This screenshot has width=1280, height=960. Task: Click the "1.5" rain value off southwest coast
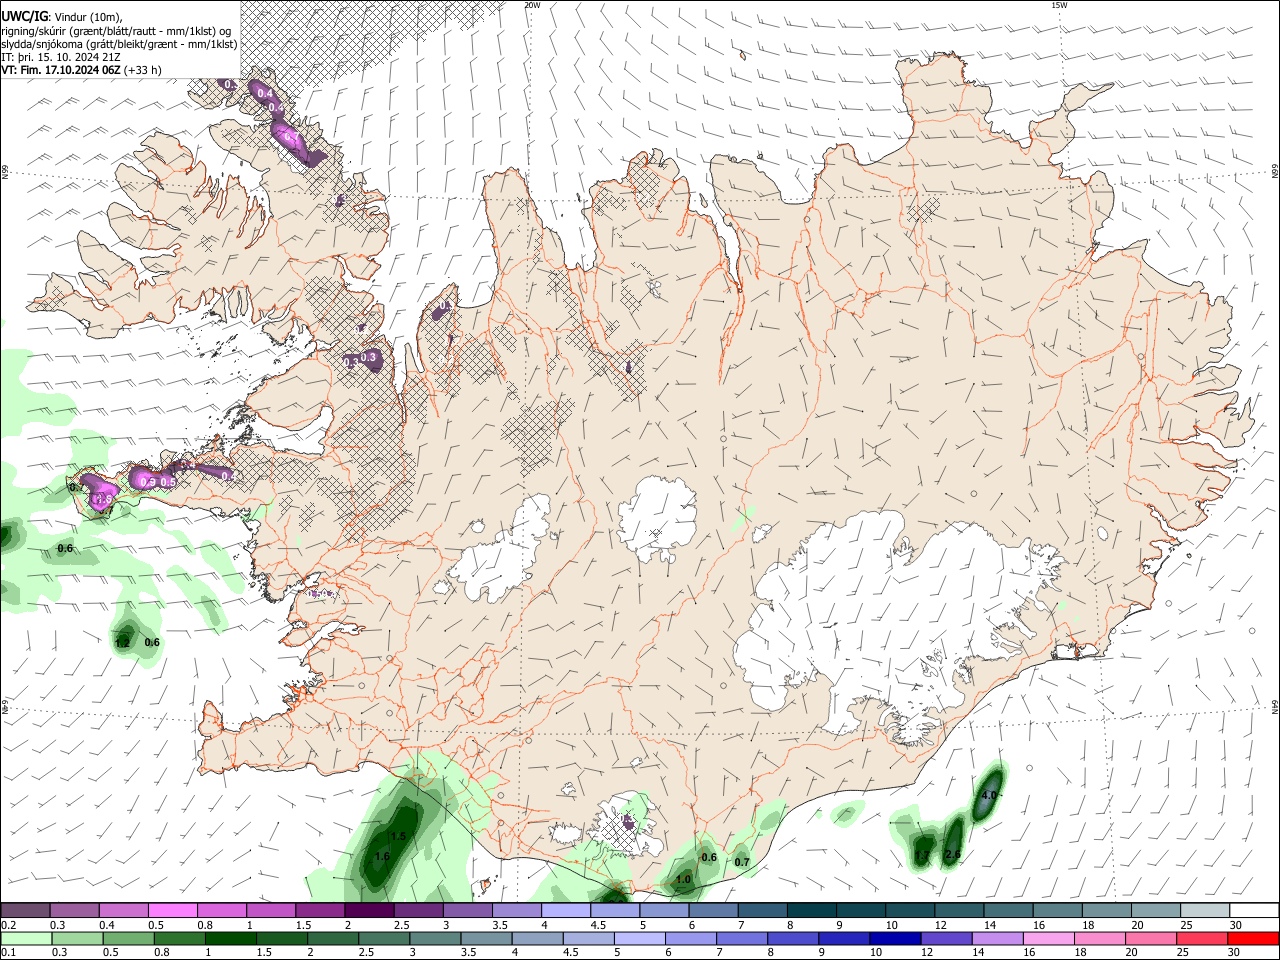tap(398, 836)
